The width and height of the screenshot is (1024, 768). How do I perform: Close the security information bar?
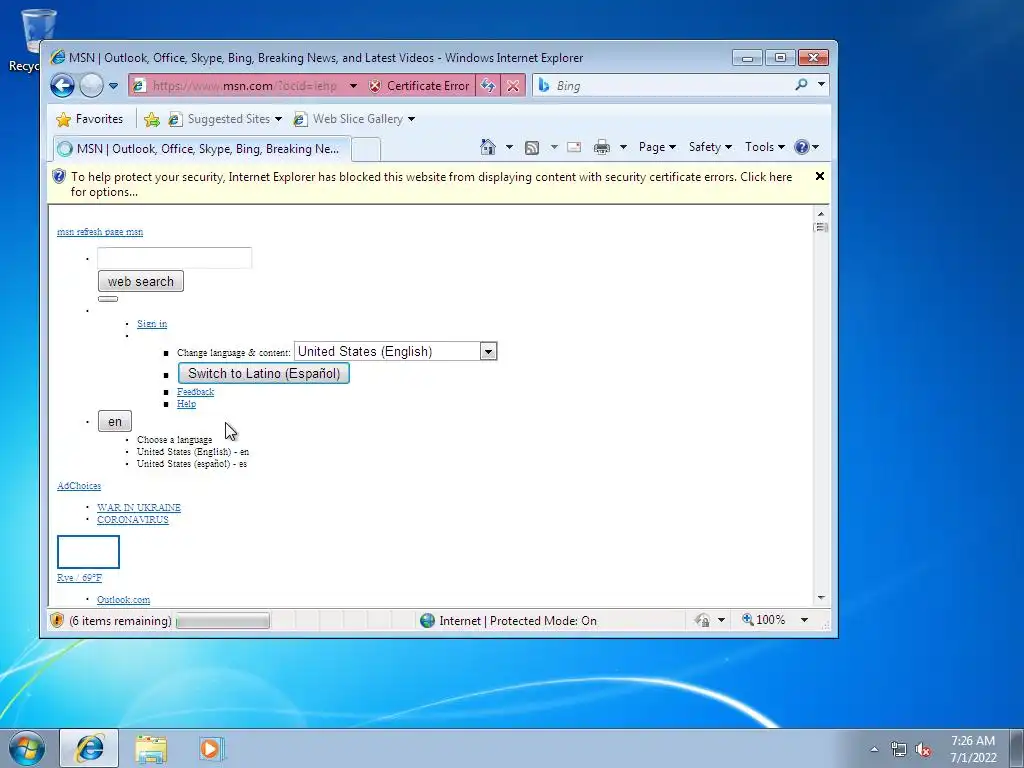pos(820,176)
